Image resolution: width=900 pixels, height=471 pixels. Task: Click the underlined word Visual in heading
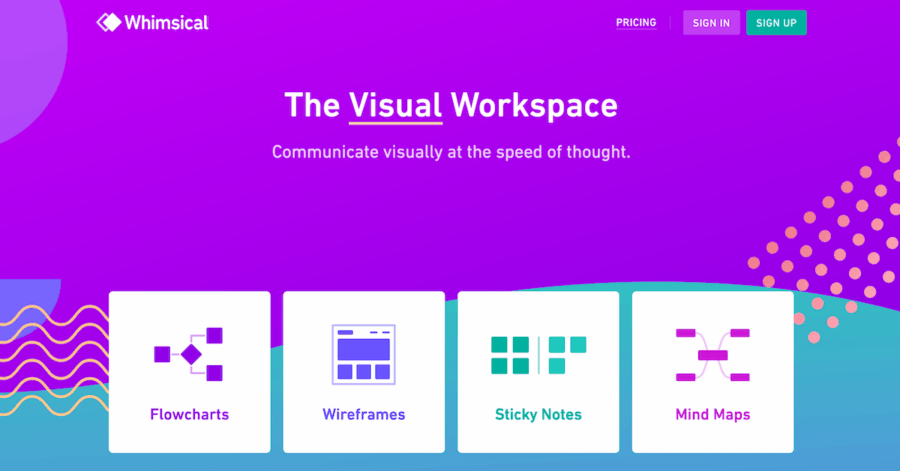395,105
